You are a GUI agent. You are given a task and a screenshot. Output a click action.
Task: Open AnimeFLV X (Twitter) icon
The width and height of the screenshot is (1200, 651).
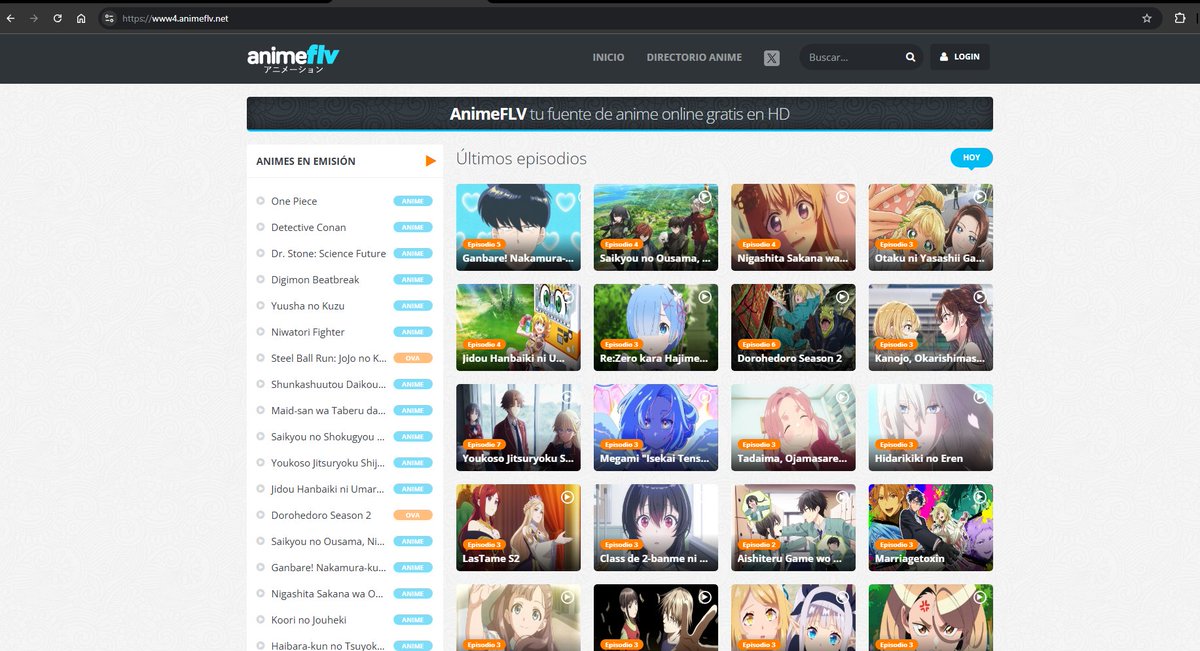(772, 57)
